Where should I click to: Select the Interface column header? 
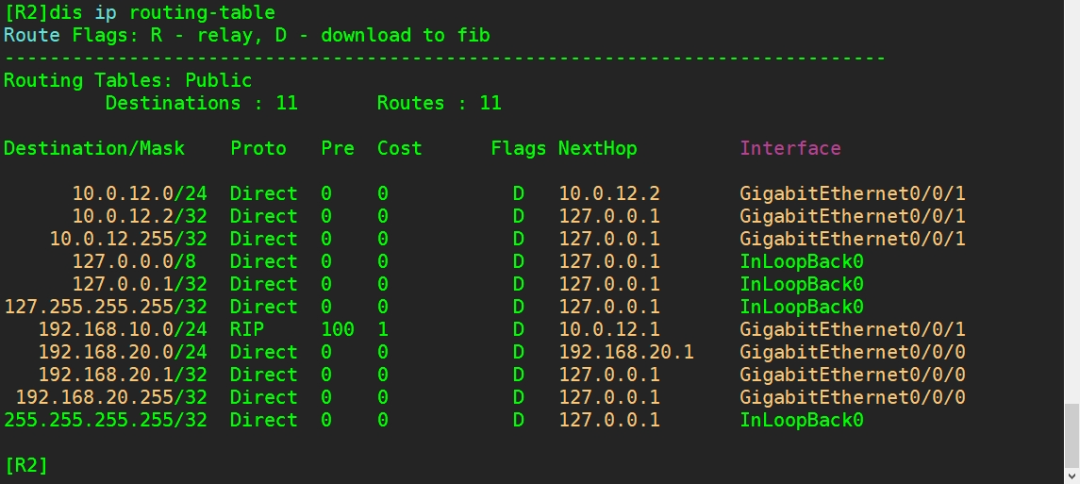point(790,148)
